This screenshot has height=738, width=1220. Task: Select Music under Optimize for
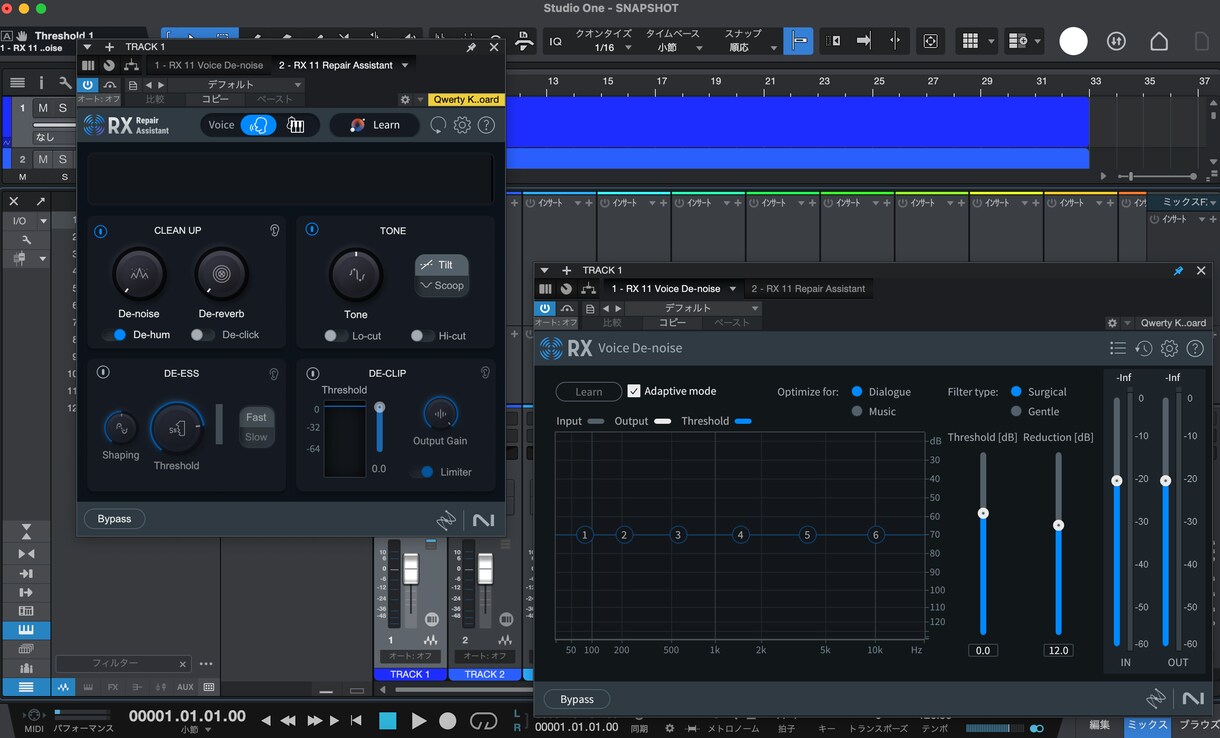click(857, 411)
